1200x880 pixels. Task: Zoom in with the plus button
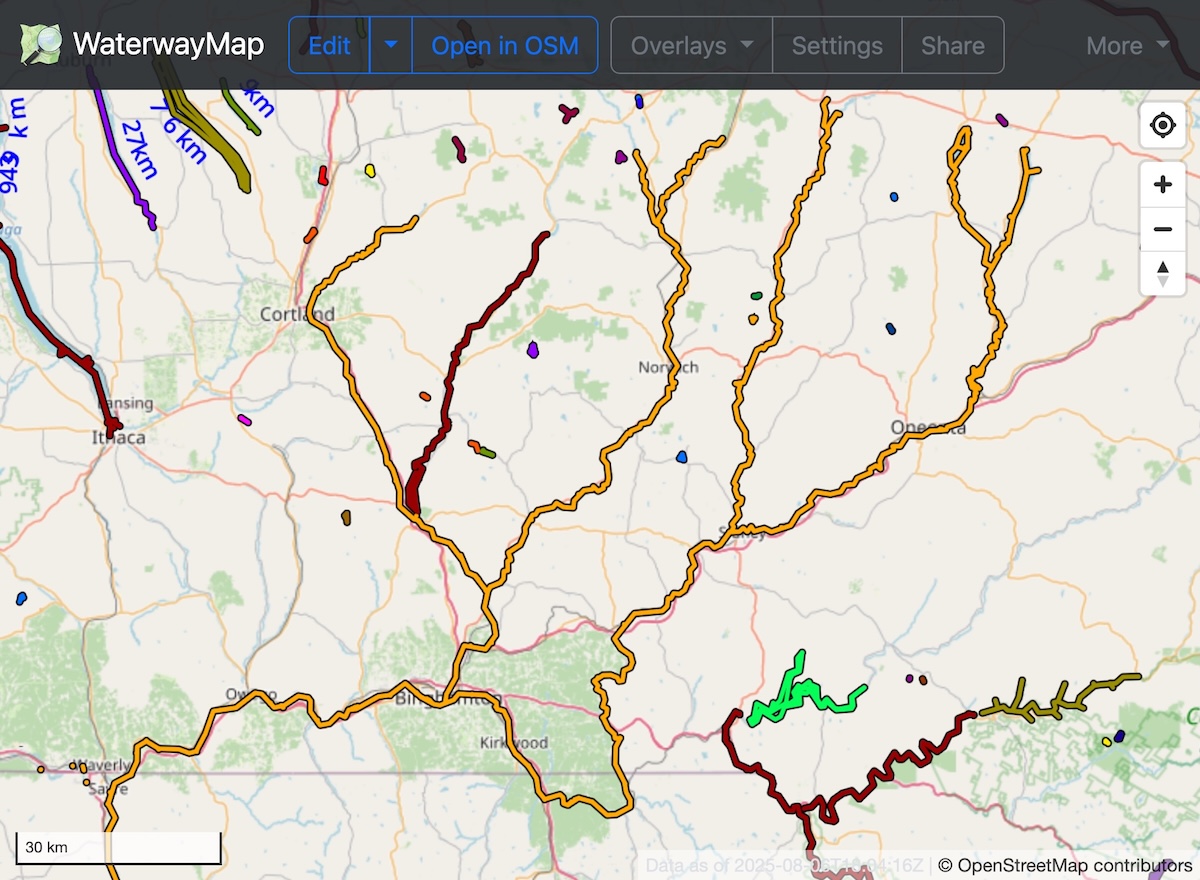pyautogui.click(x=1163, y=185)
